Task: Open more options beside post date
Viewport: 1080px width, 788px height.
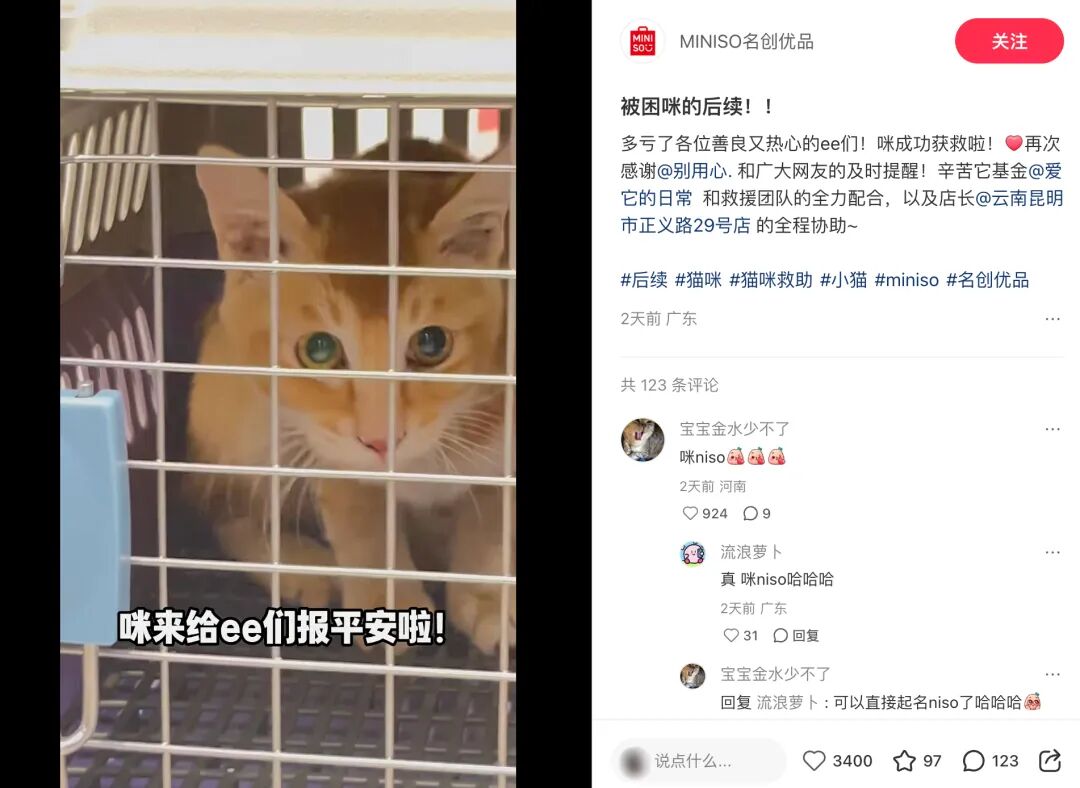Action: click(x=1052, y=318)
